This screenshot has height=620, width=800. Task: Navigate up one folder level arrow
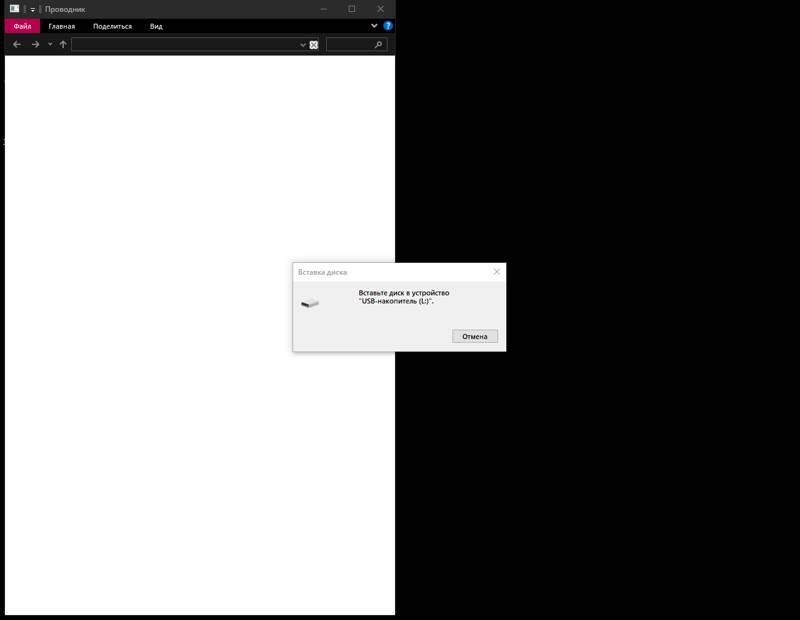pos(63,45)
